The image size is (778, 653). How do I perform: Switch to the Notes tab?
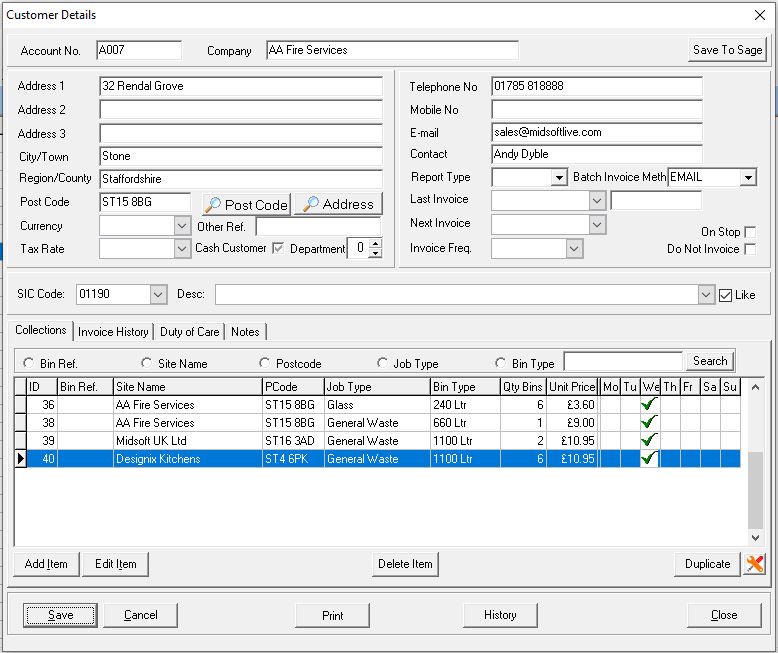(245, 332)
